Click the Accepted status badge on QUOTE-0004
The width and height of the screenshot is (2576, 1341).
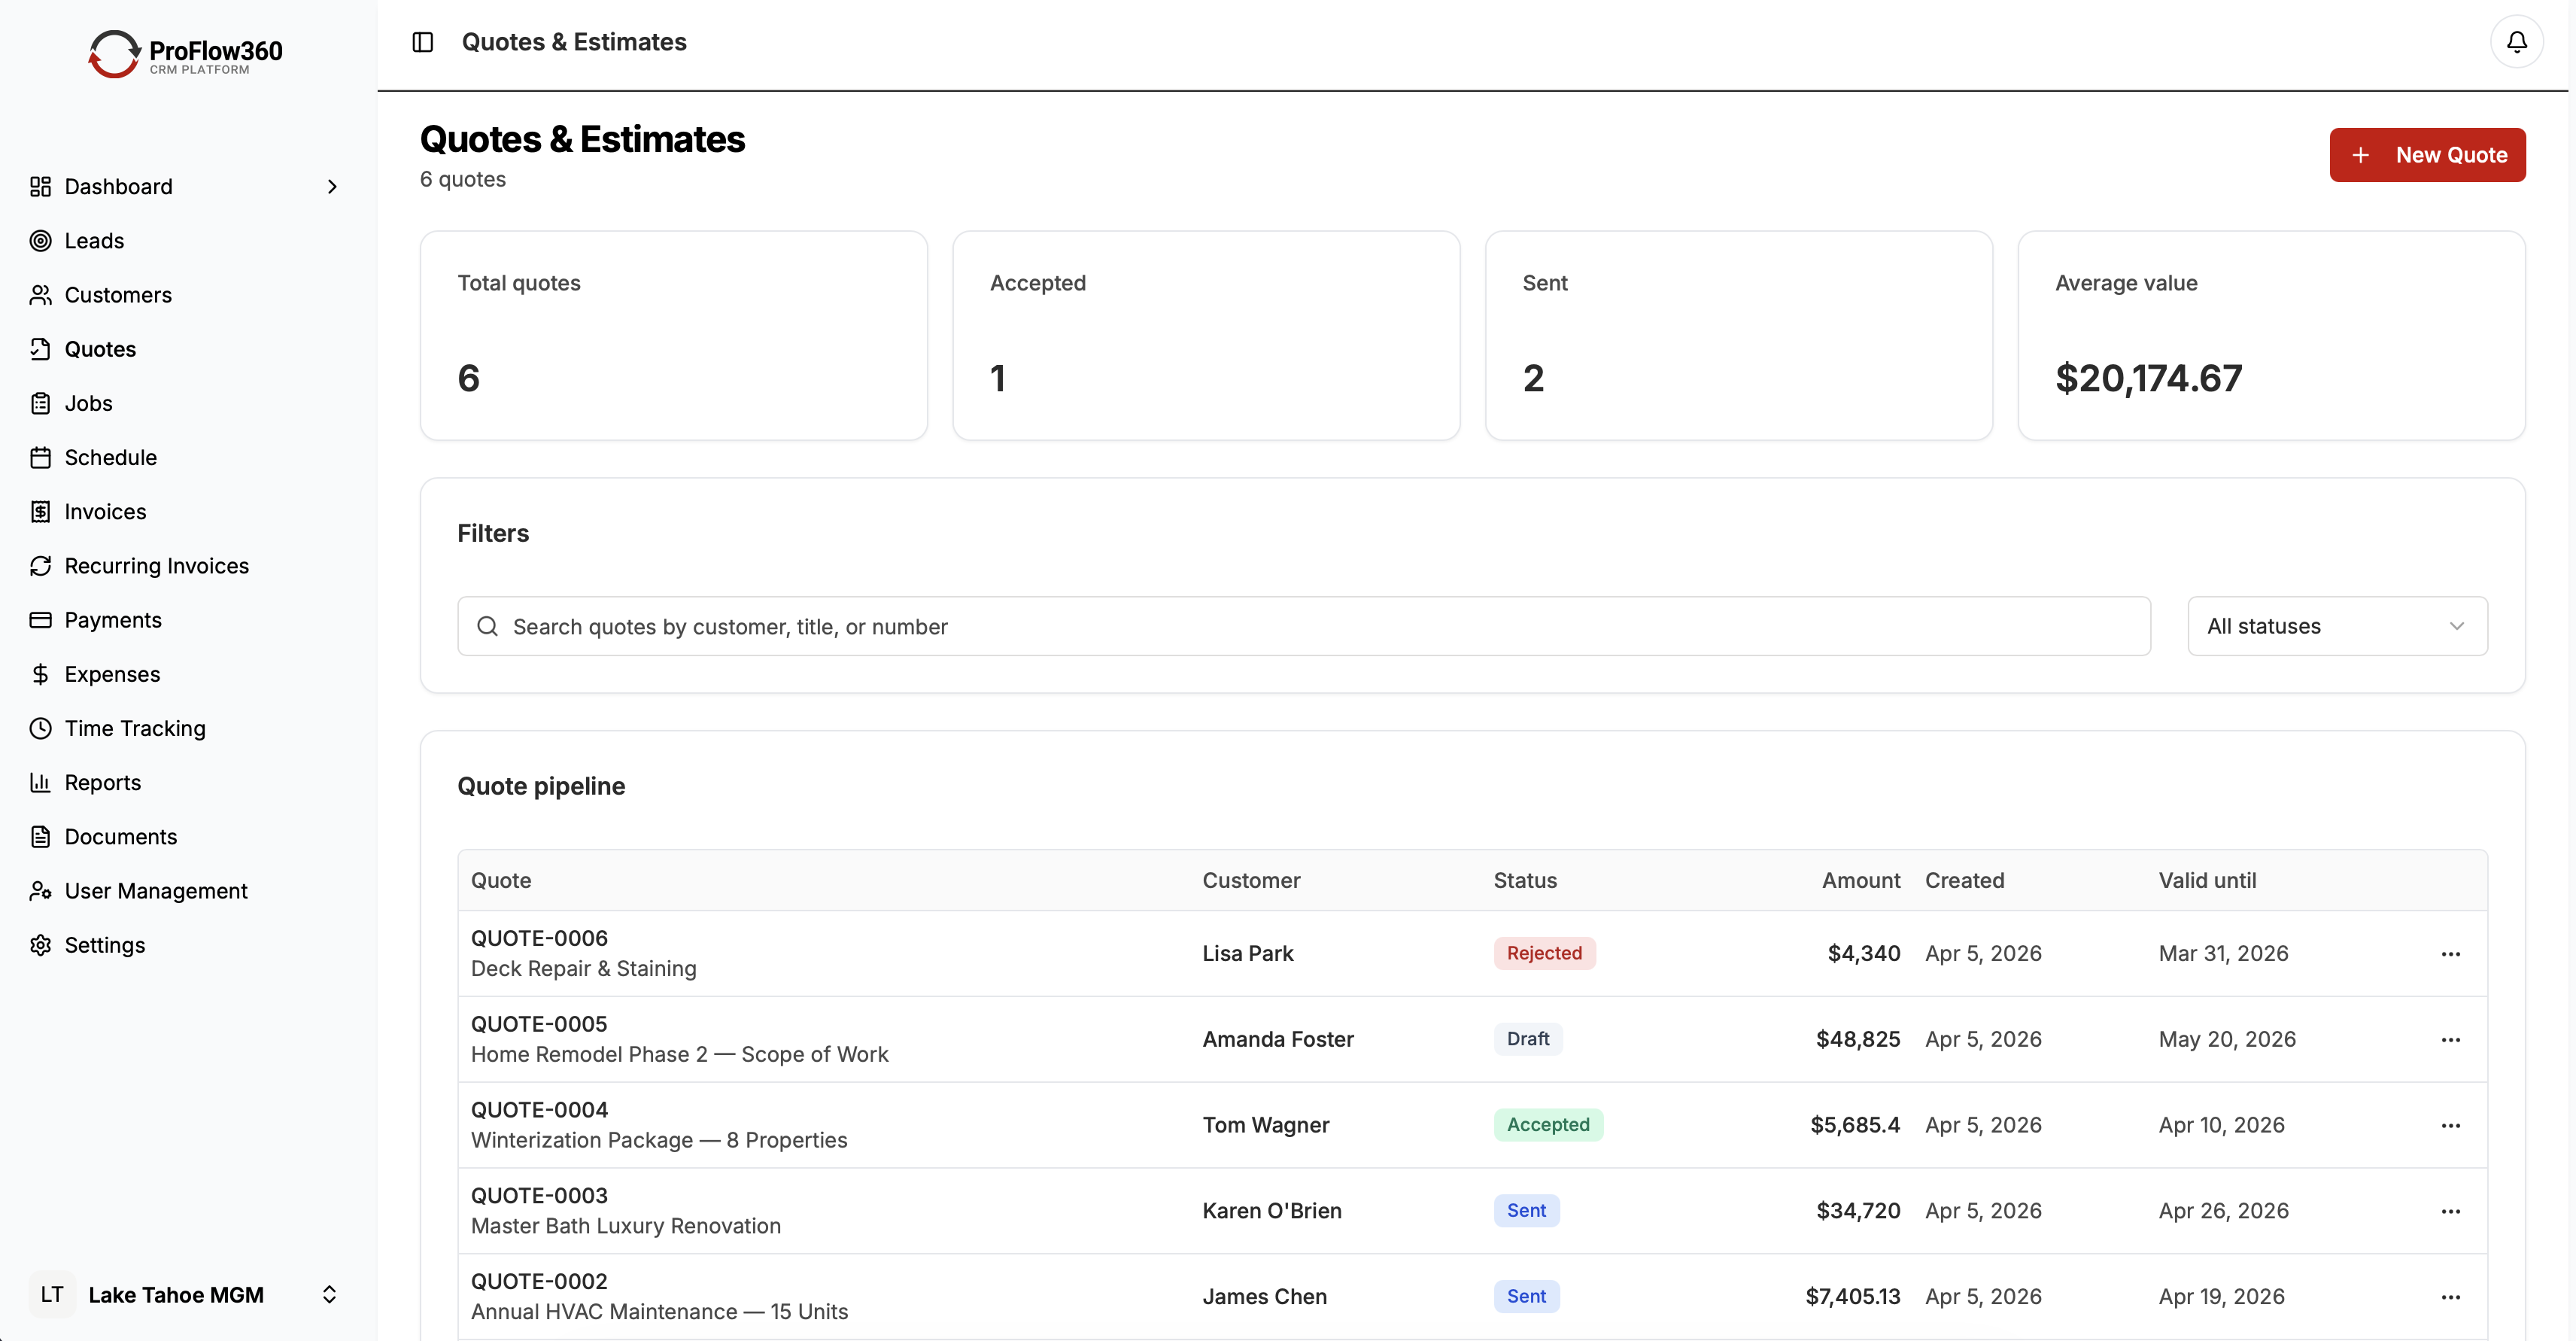tap(1548, 1124)
